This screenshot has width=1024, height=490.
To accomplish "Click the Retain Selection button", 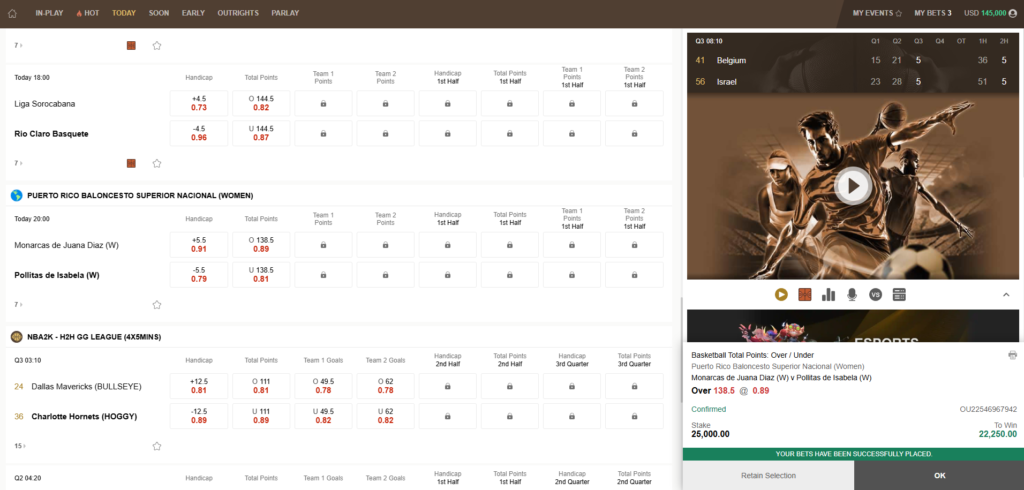I will [768, 475].
